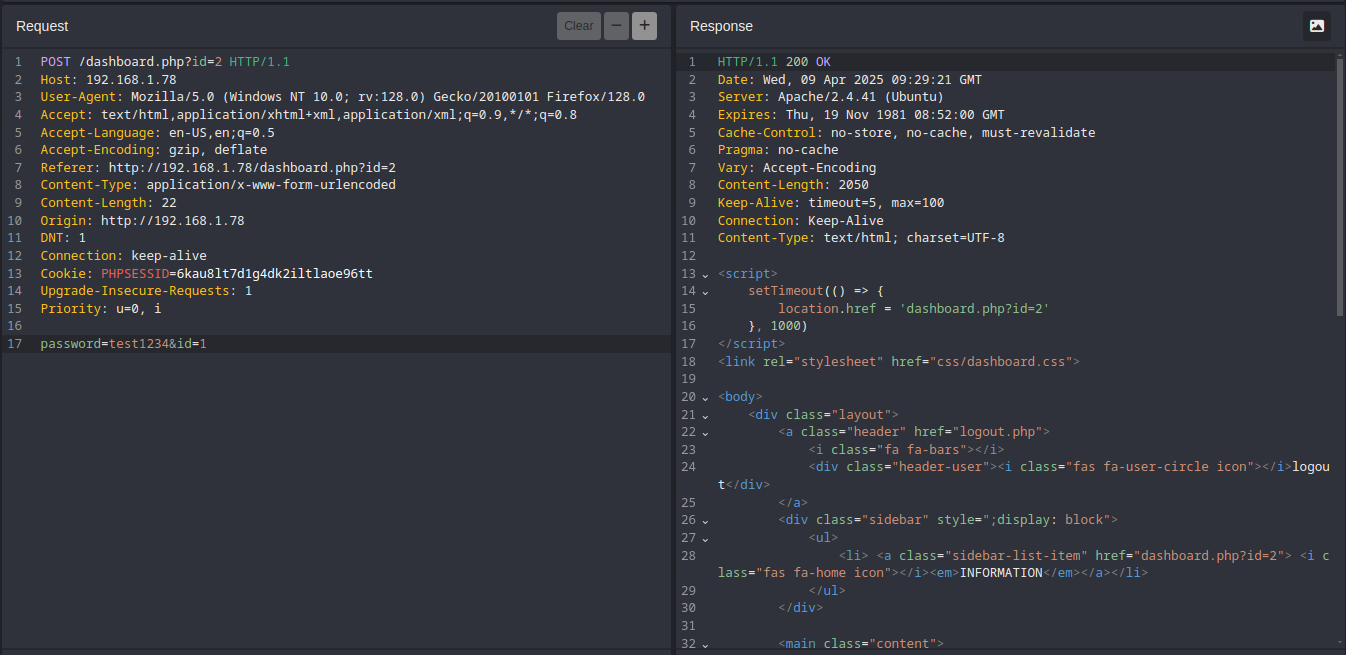This screenshot has height=655, width=1346.
Task: Collapse the <ul> fold arrow on line 27
Action: pyautogui.click(x=705, y=538)
